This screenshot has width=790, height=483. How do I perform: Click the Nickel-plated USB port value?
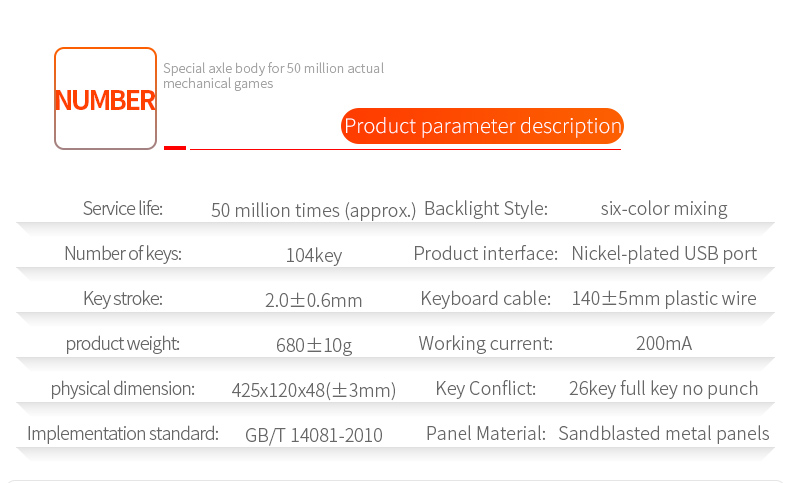coord(664,254)
